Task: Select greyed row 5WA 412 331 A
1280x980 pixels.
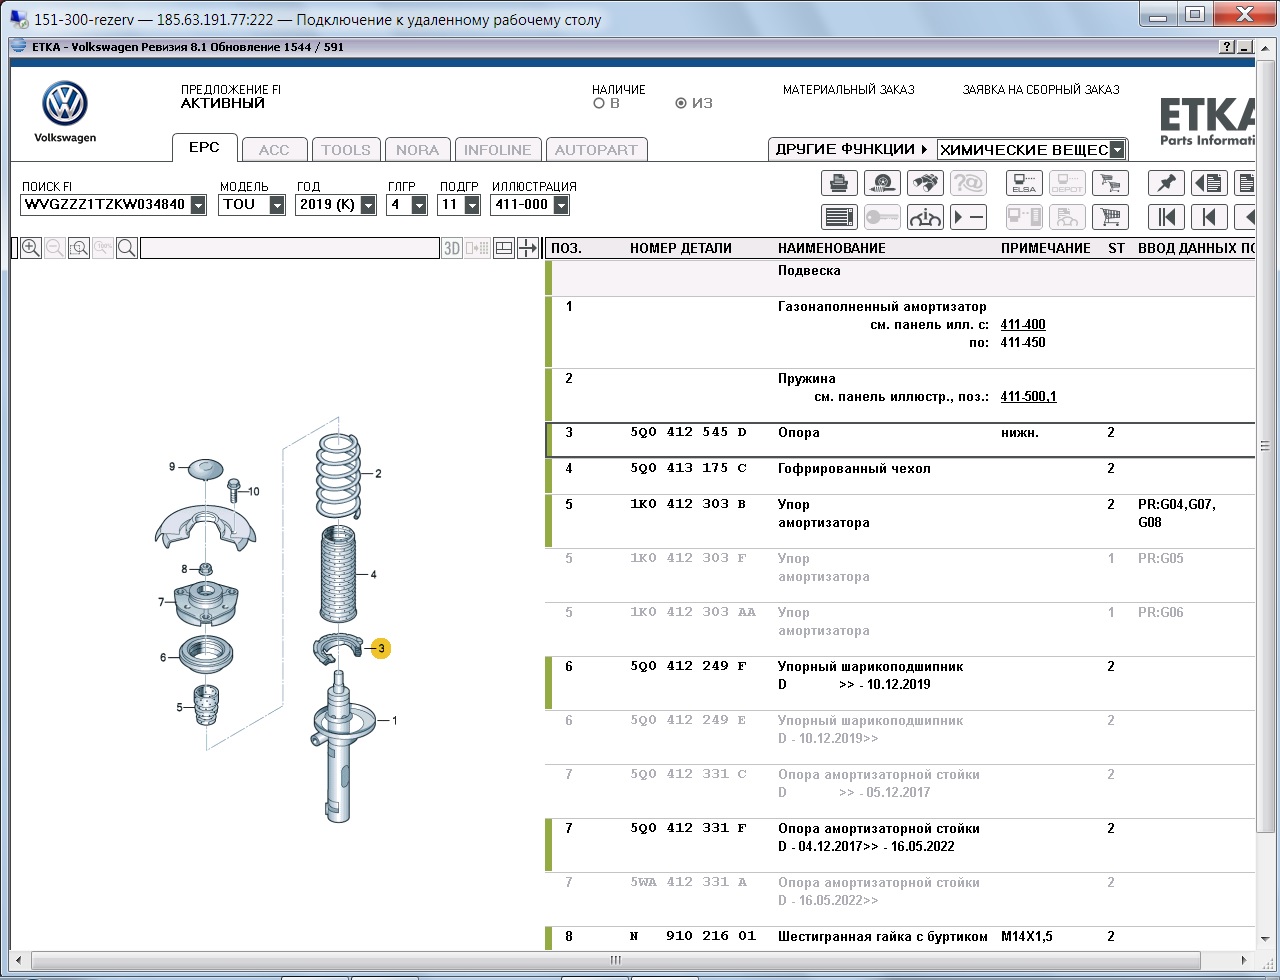Action: point(900,899)
